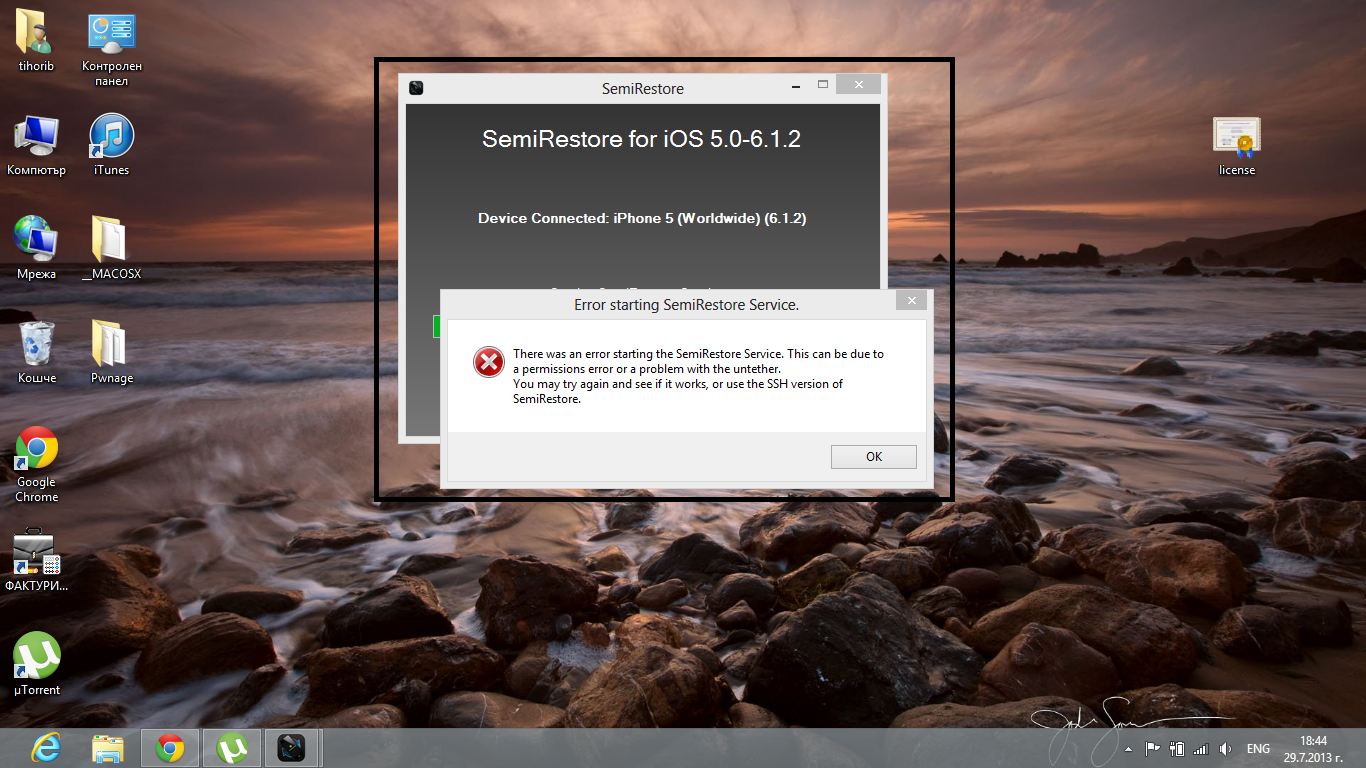Close the SemiRestore main window

[858, 85]
